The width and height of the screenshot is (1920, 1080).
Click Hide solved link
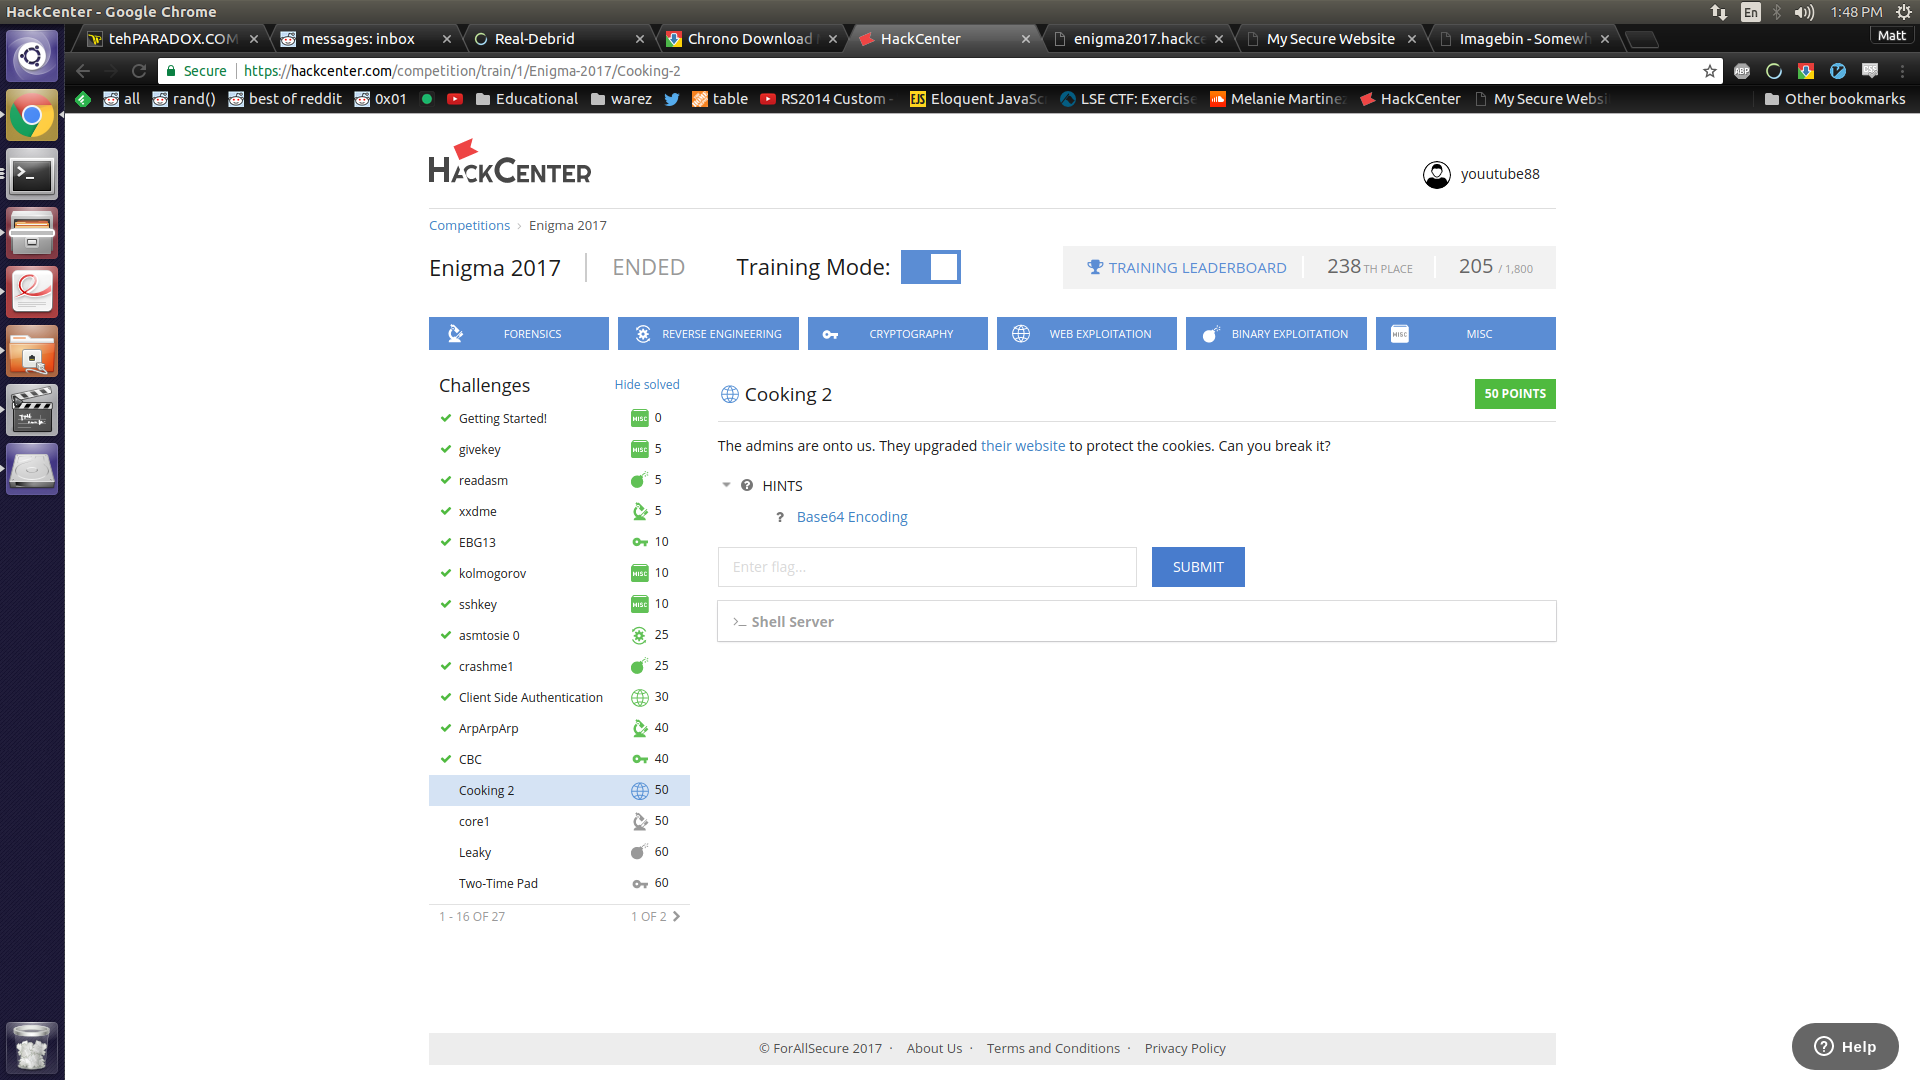click(x=647, y=385)
